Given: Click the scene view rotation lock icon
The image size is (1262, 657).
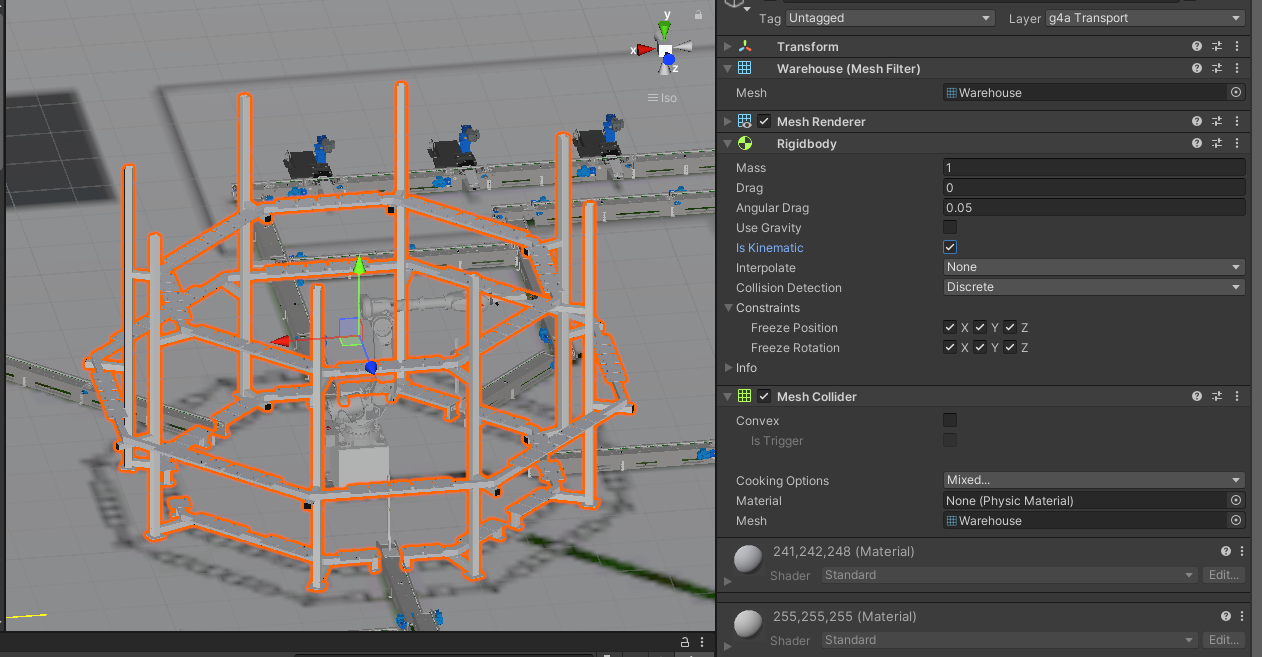Looking at the screenshot, I should coord(697,14).
